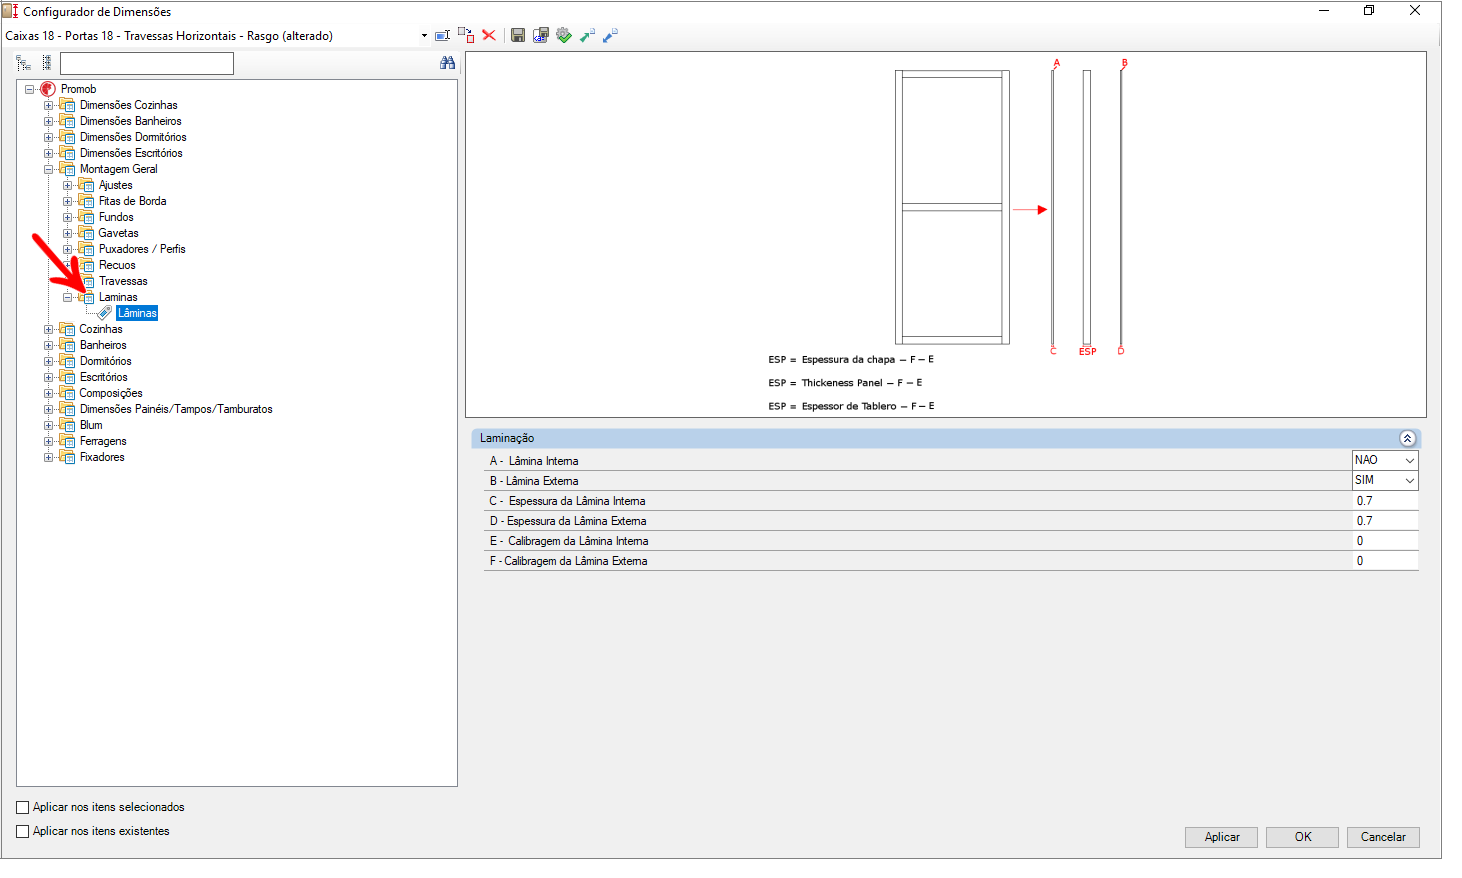Select Dimensões Escritórios in the tree
Image resolution: width=1462 pixels, height=878 pixels.
(131, 153)
